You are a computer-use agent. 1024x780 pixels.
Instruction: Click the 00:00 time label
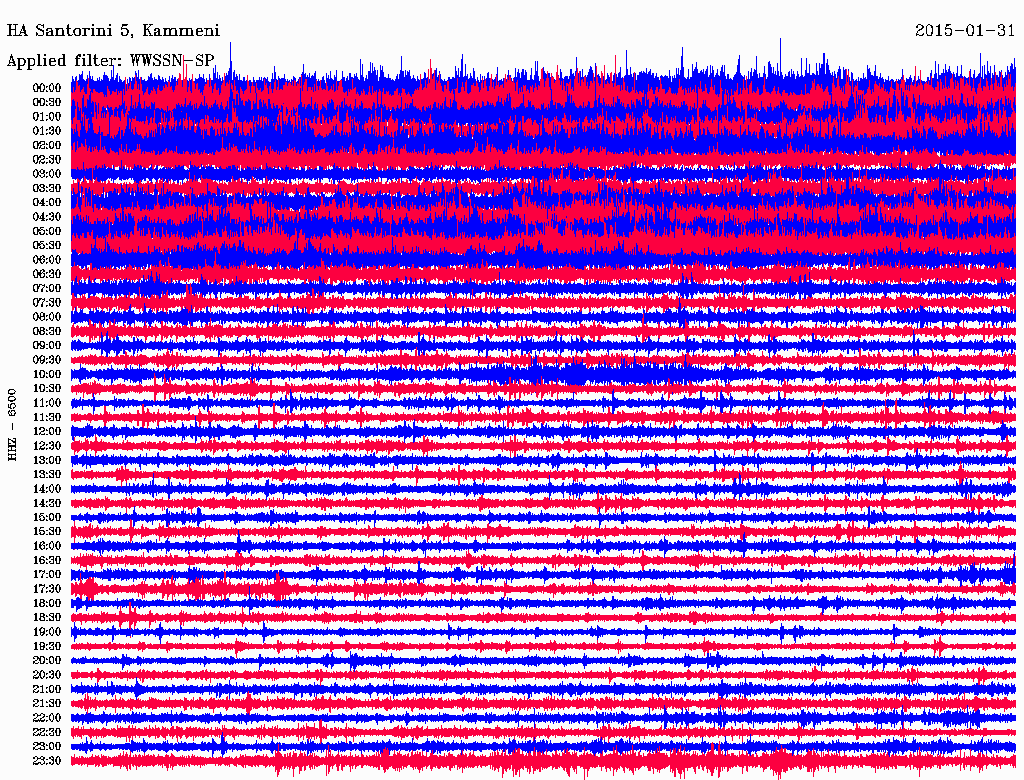(47, 88)
